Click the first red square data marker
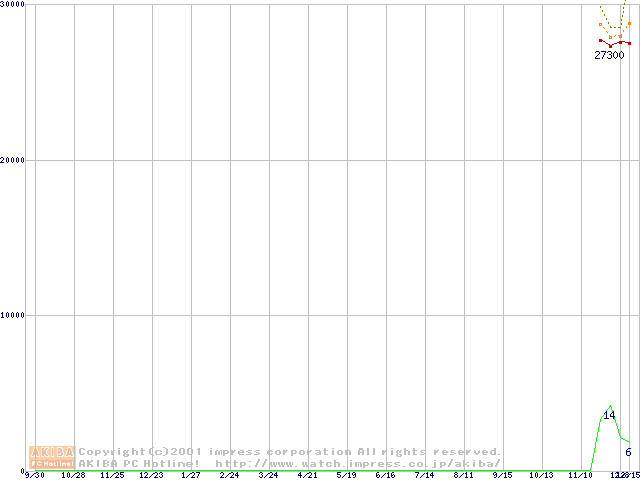Screen dimensions: 640x480 click(x=600, y=41)
